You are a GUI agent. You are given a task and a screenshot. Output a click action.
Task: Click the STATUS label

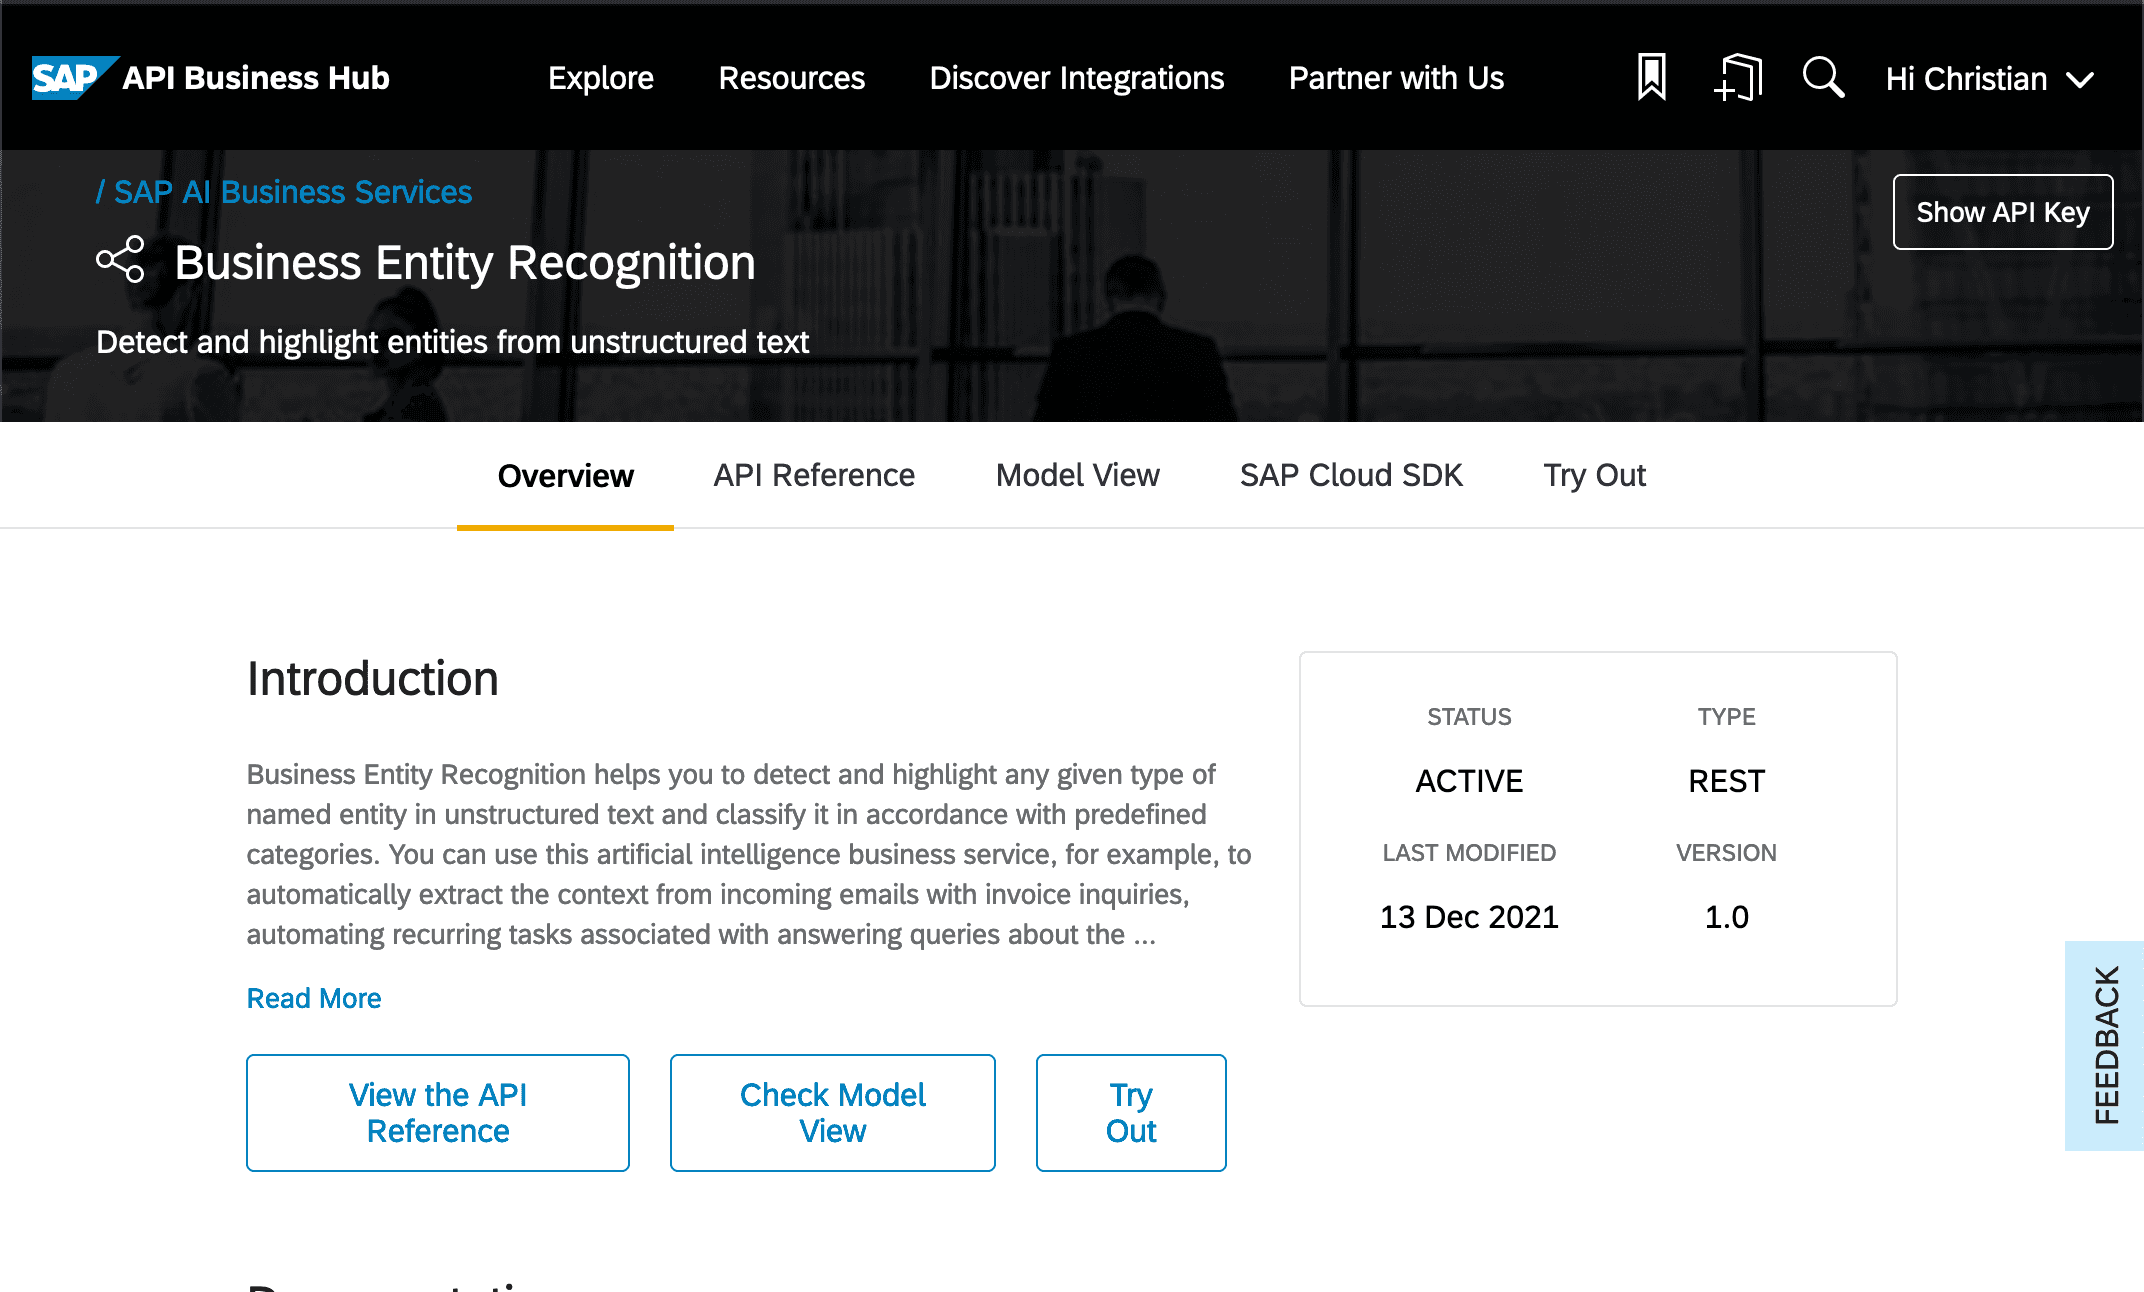pyautogui.click(x=1469, y=717)
